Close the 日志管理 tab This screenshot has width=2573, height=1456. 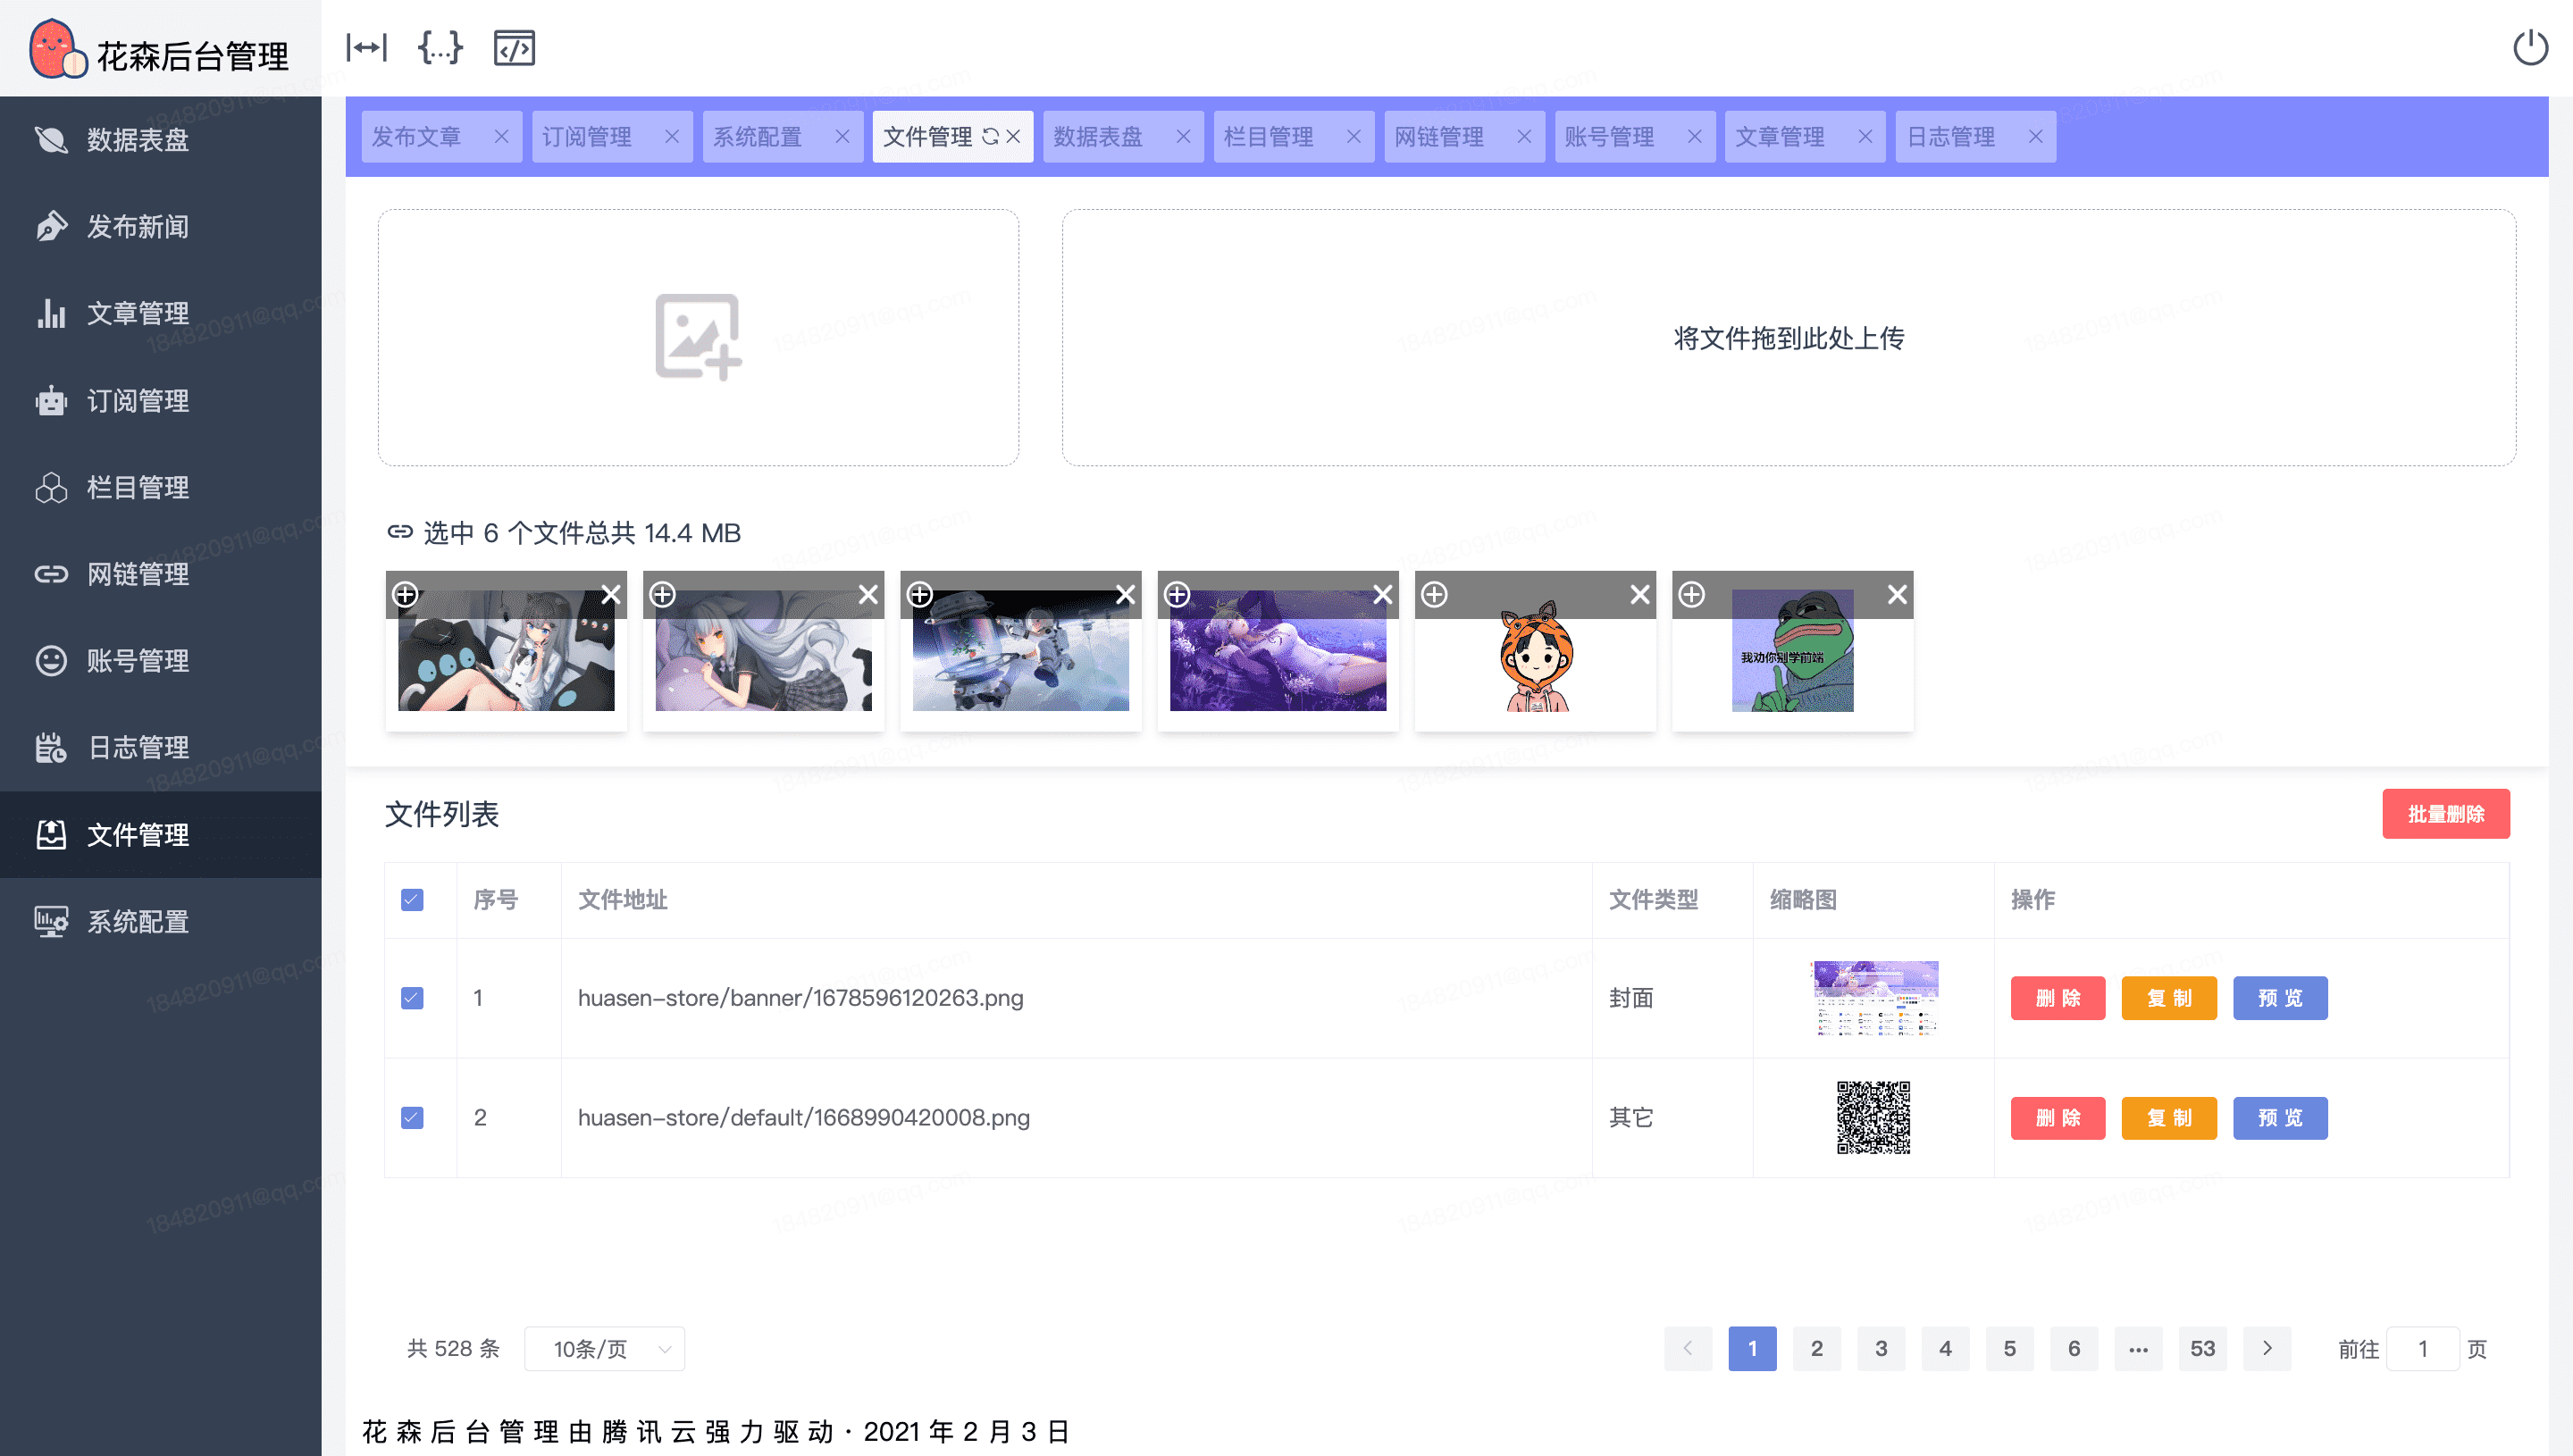coord(2035,137)
